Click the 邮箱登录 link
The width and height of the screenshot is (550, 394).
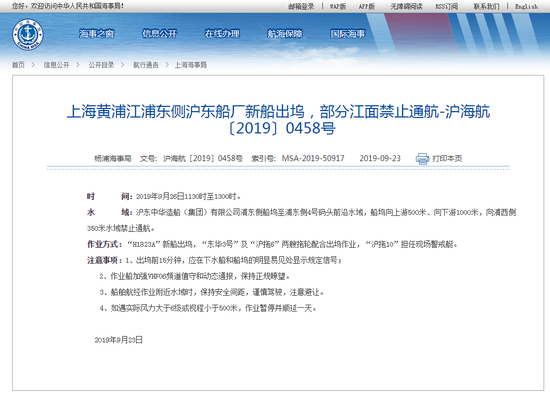(301, 6)
